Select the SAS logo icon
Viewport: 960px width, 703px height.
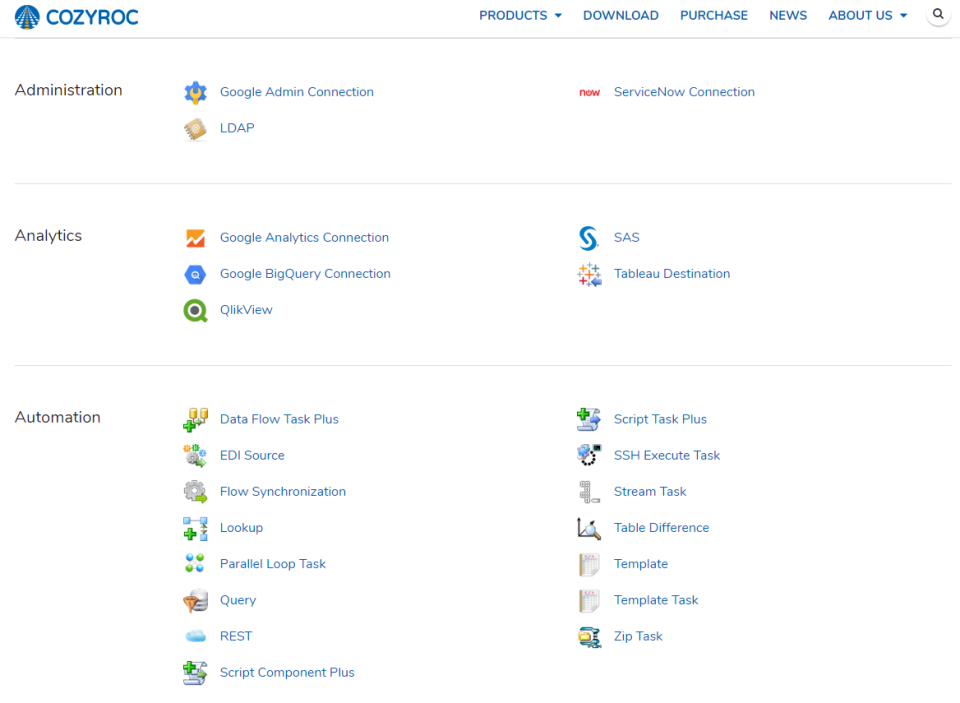click(589, 237)
